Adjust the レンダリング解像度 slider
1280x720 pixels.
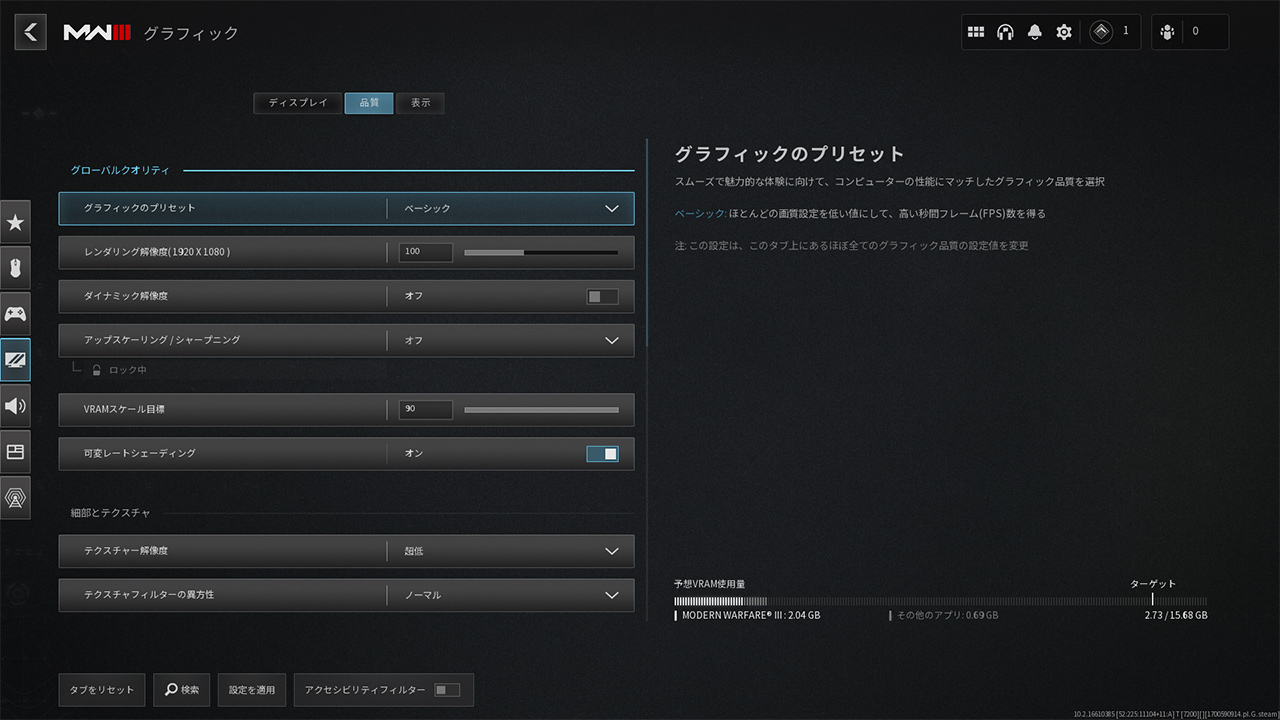(541, 252)
